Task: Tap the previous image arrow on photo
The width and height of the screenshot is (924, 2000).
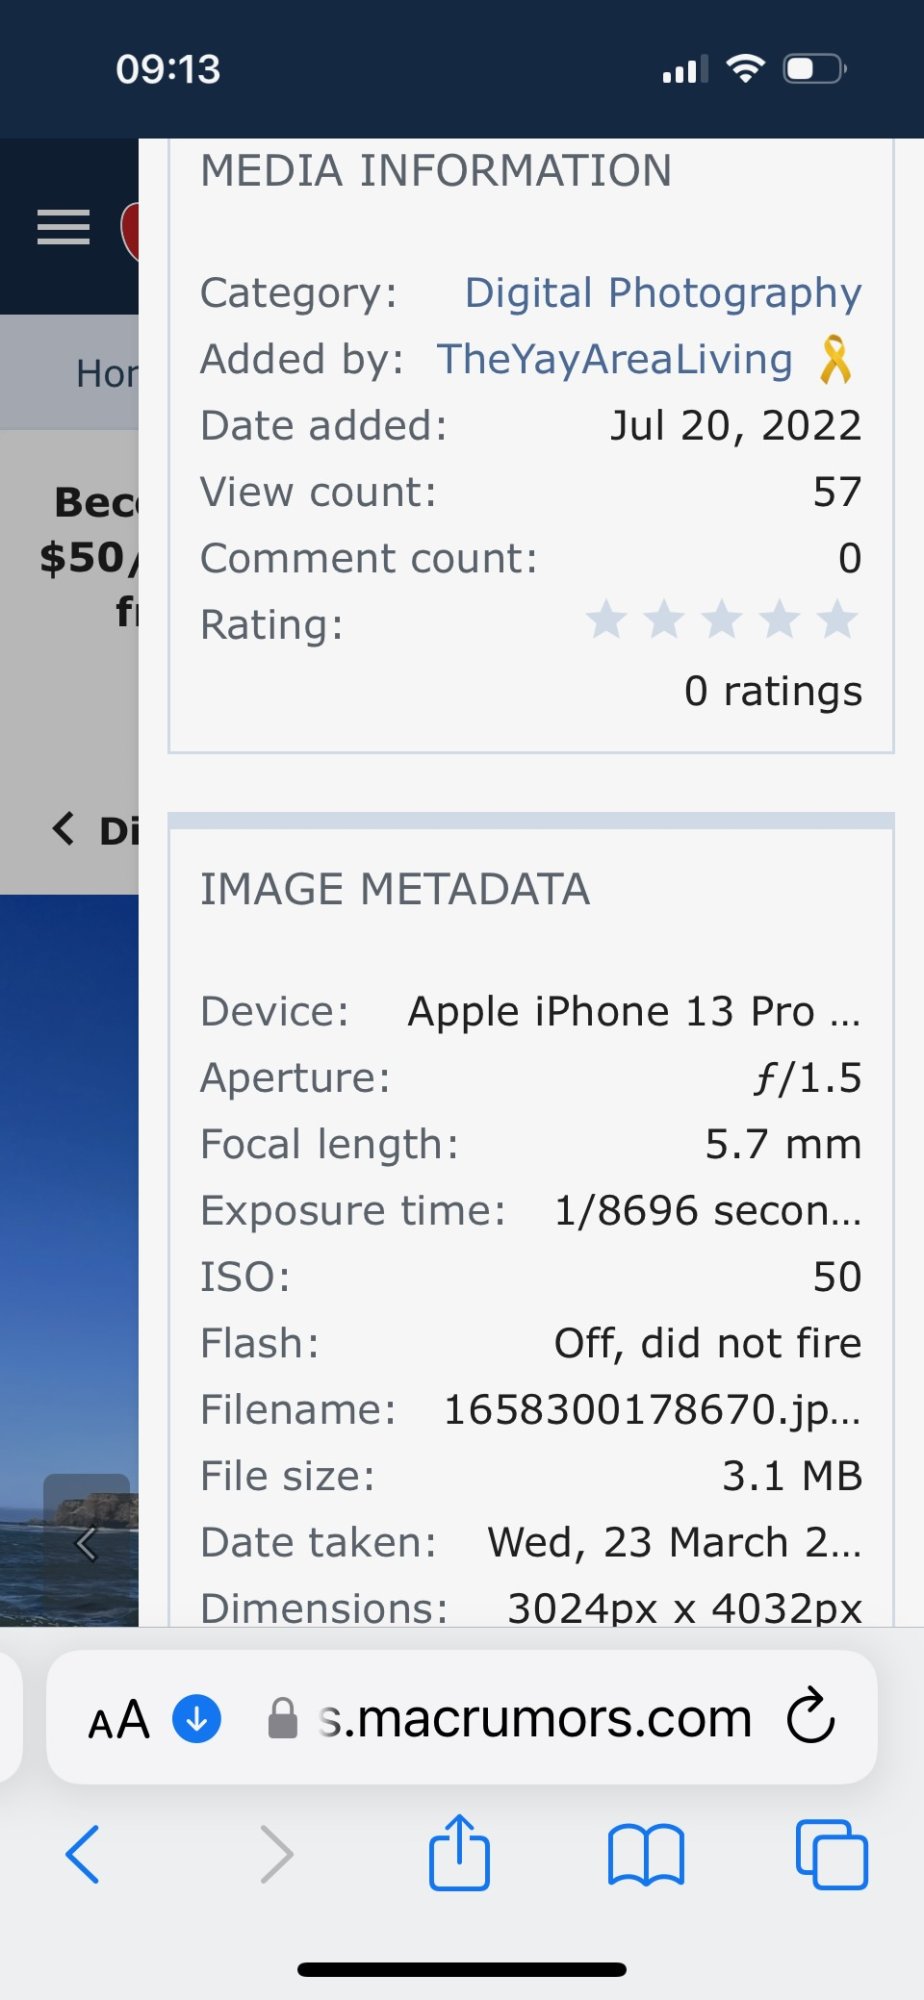Action: pyautogui.click(x=86, y=1516)
